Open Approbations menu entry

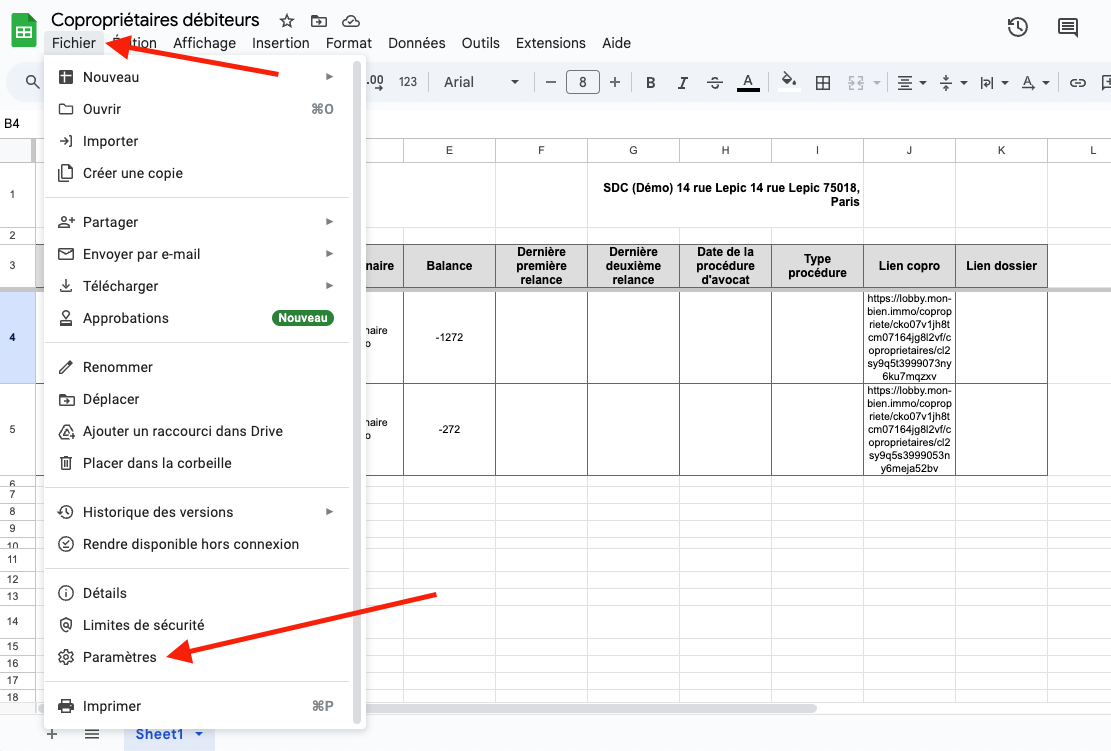click(x=198, y=318)
